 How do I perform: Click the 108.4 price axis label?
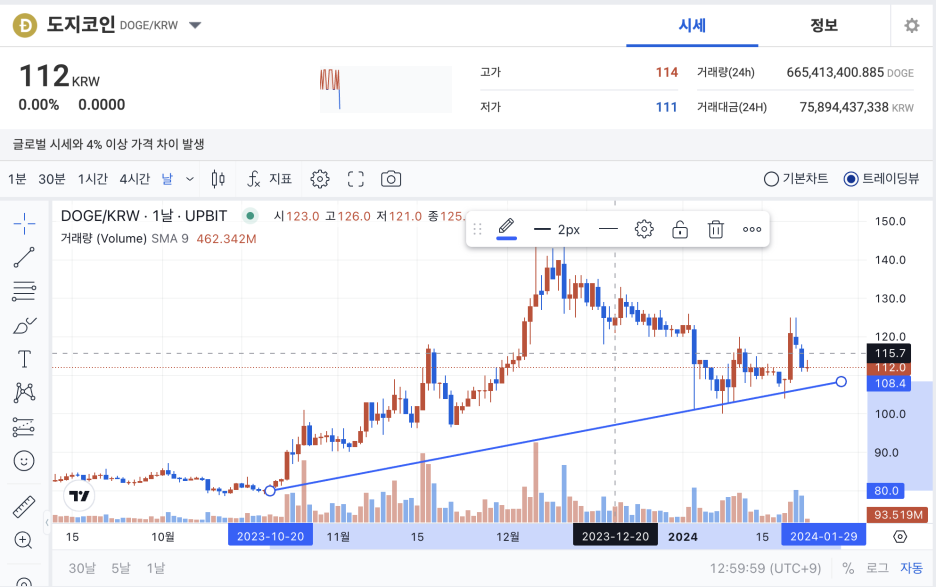click(889, 383)
